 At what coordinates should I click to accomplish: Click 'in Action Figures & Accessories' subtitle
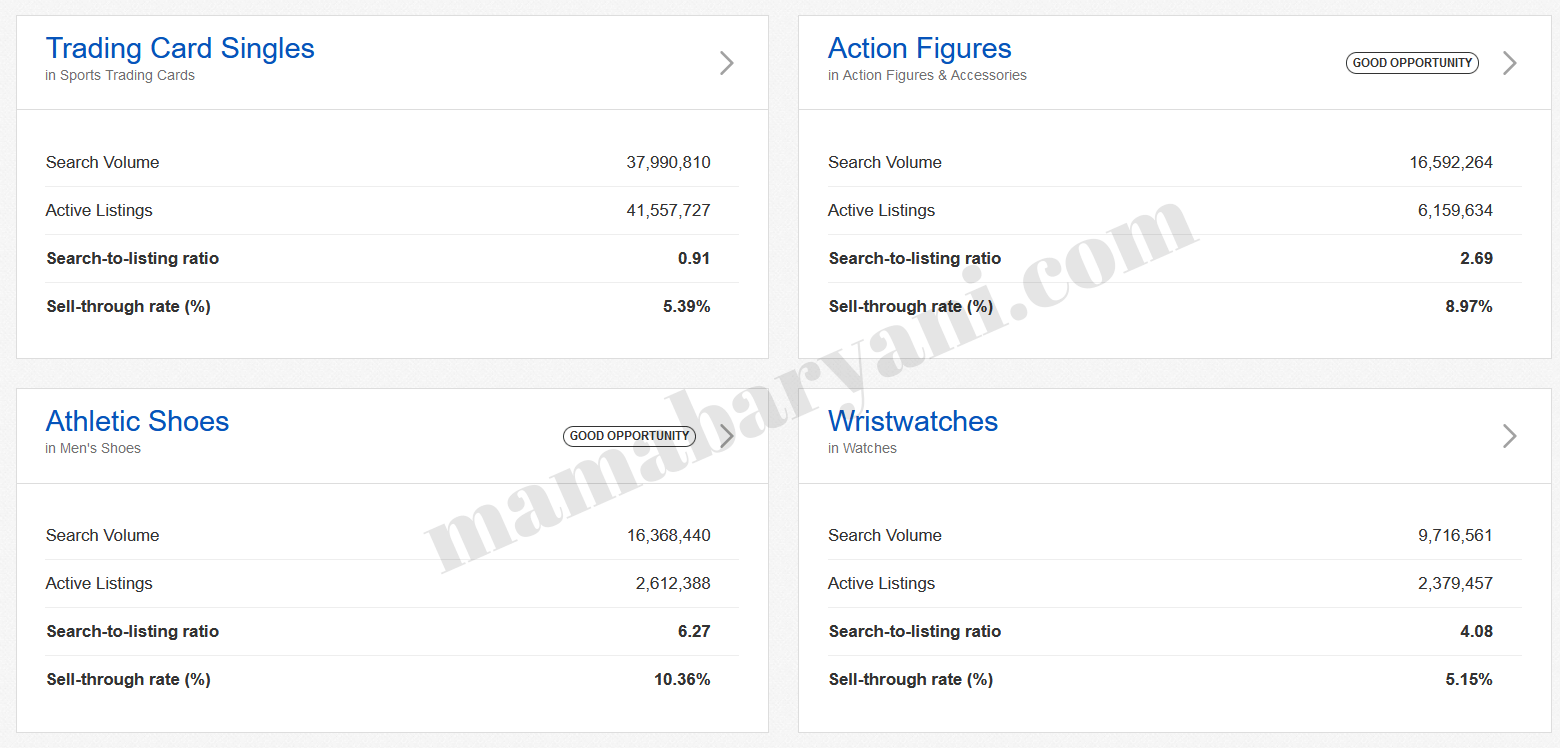927,76
